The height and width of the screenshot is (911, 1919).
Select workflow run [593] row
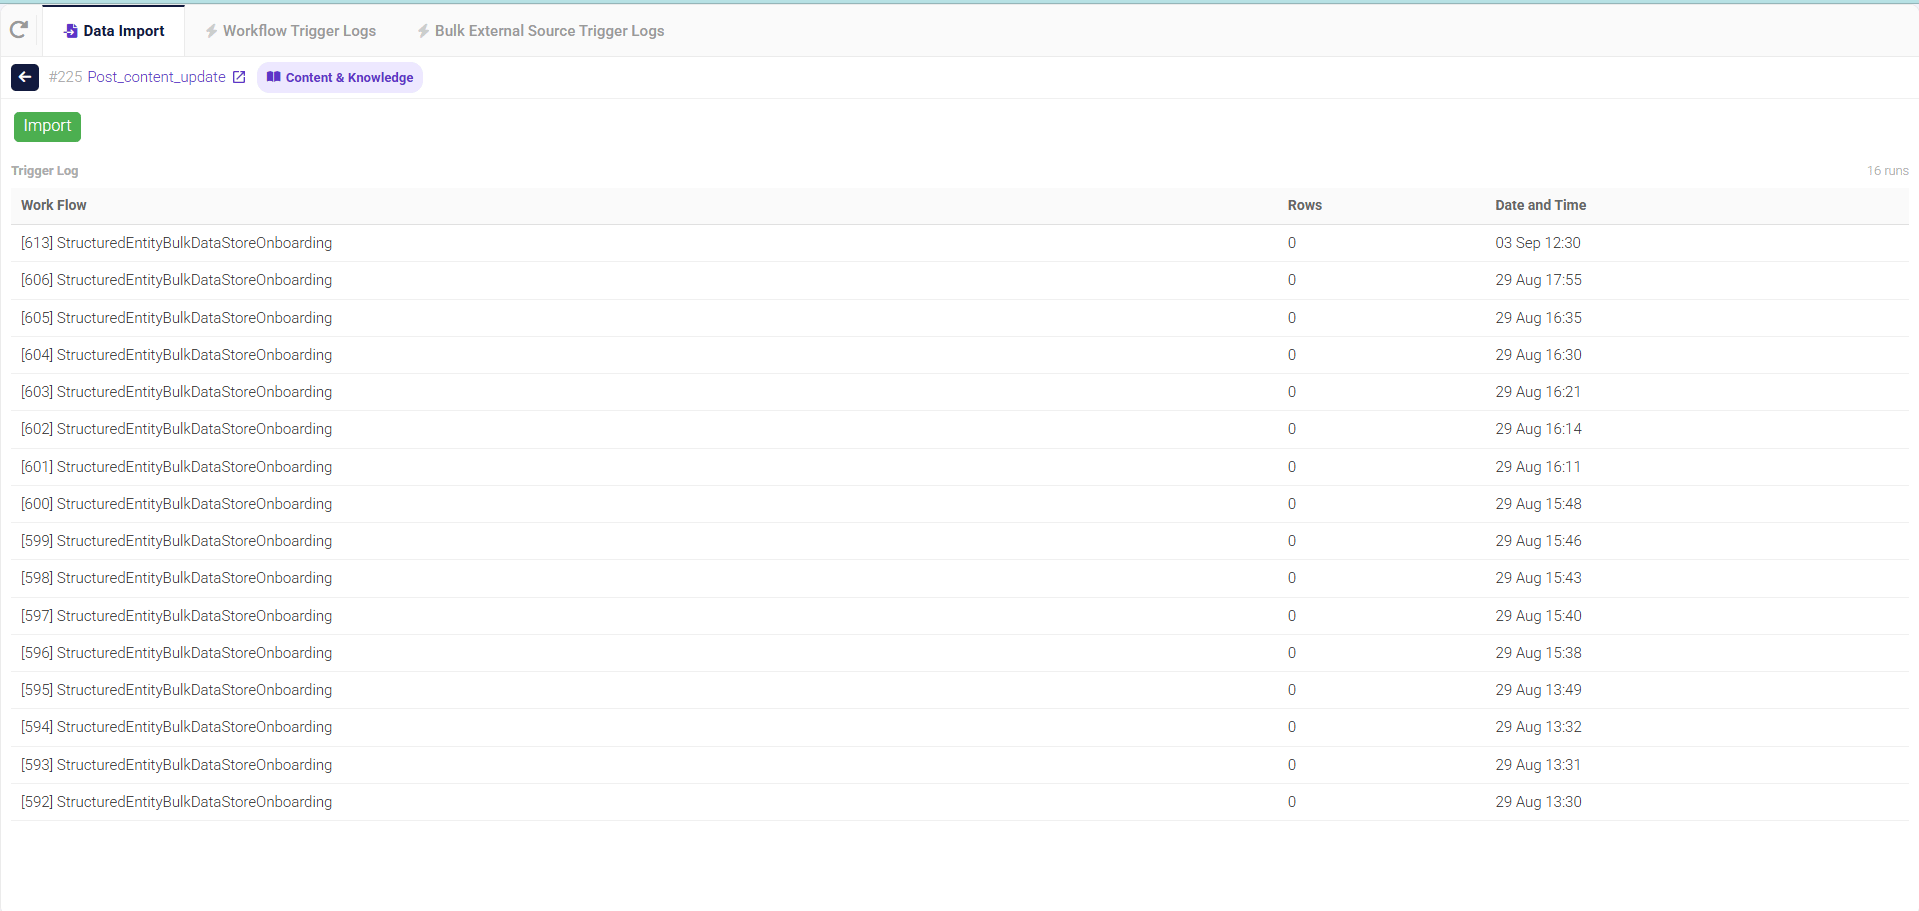(x=959, y=765)
